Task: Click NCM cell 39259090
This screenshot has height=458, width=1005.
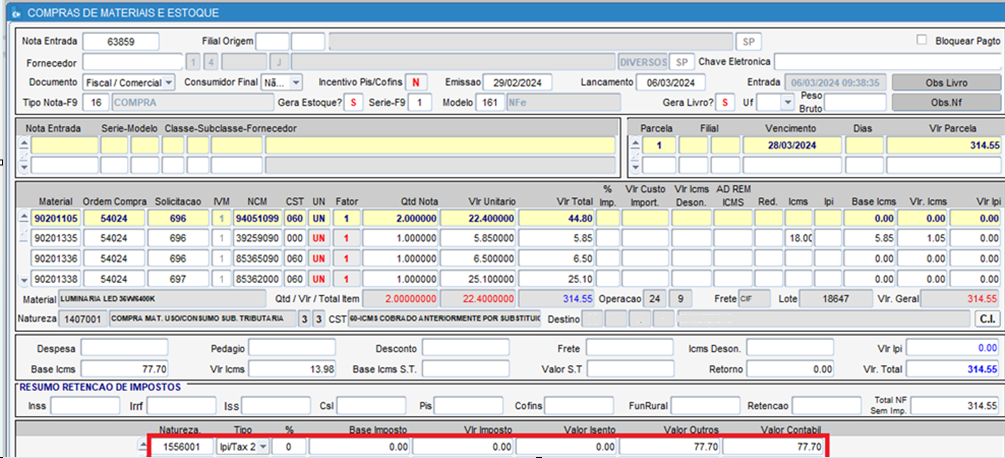Action: click(256, 239)
